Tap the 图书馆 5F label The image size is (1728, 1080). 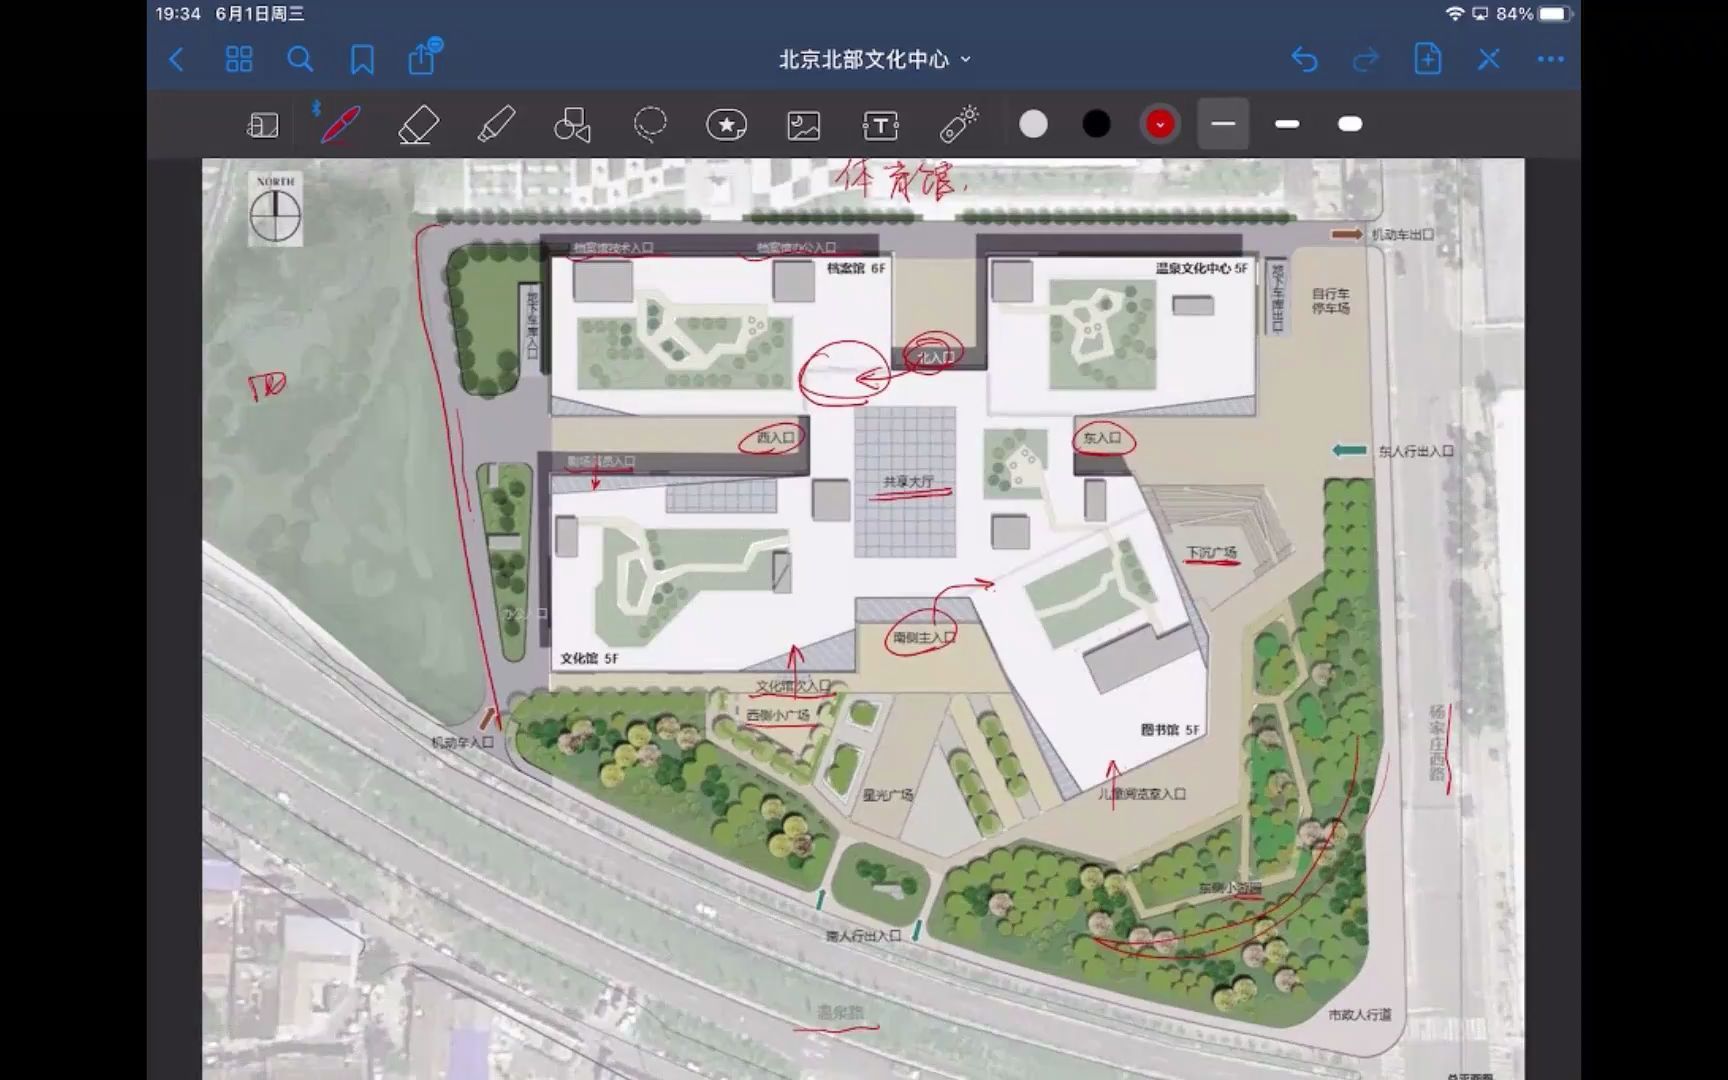(1170, 730)
